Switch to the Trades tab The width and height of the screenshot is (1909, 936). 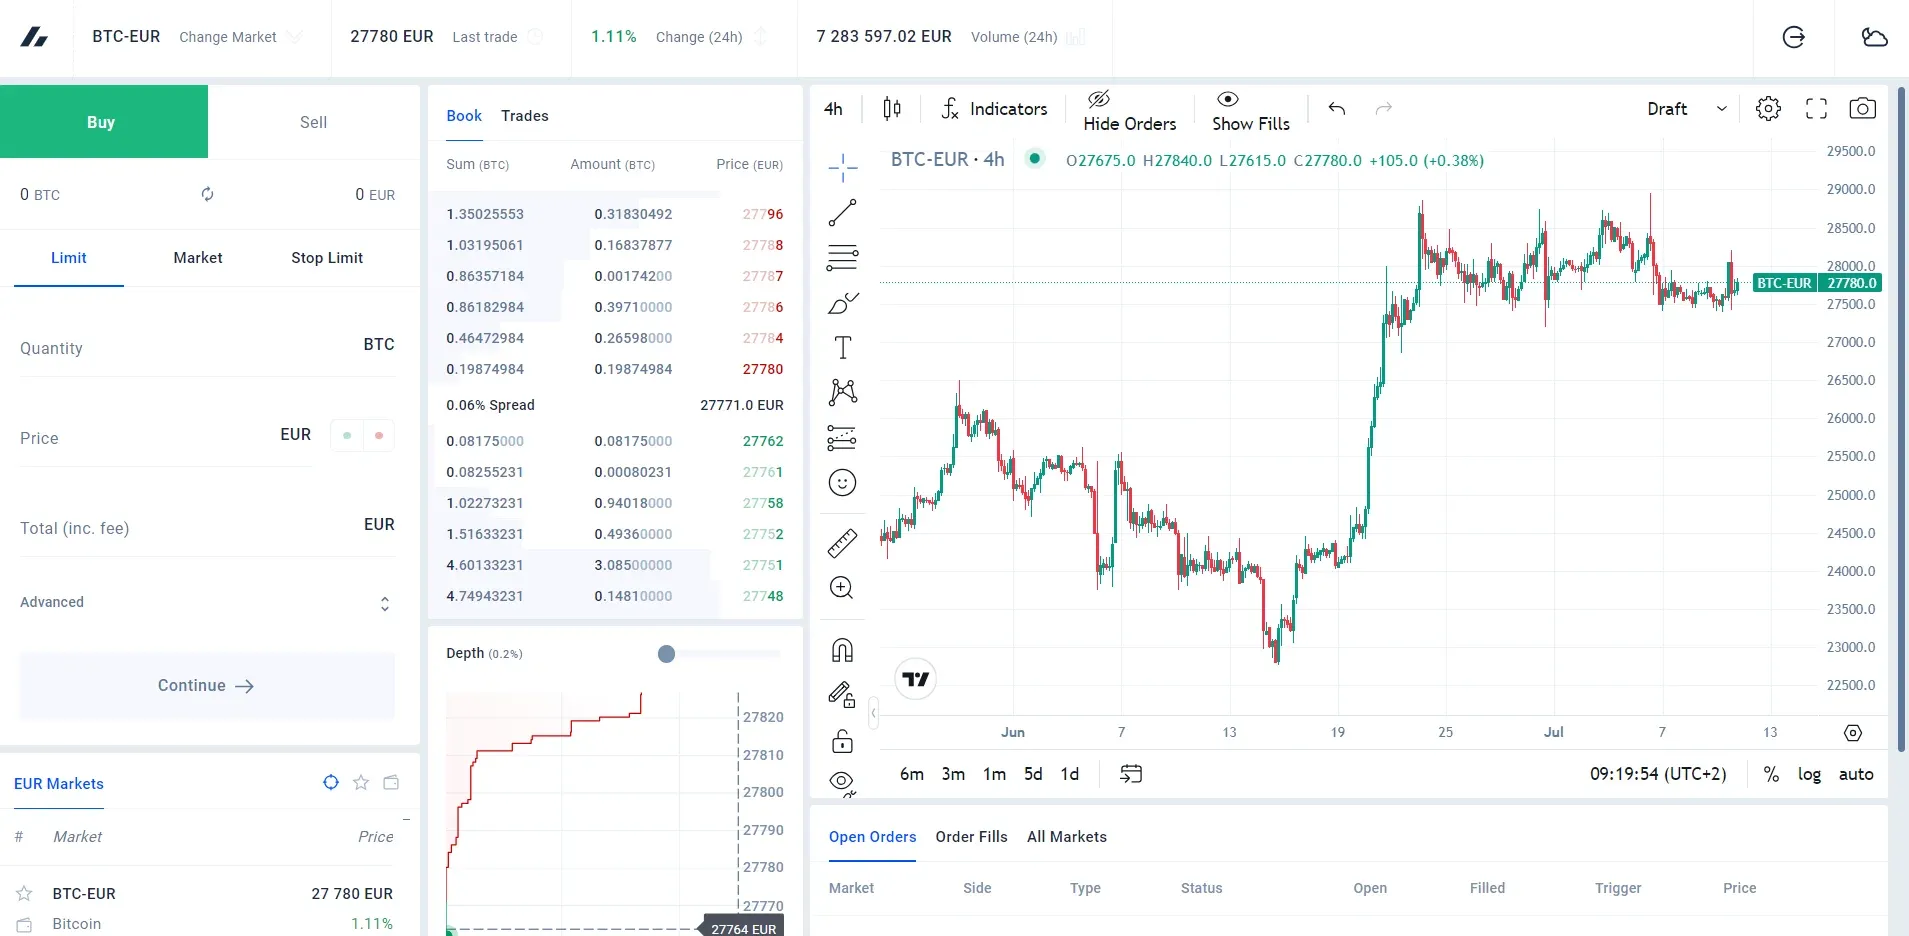click(525, 115)
